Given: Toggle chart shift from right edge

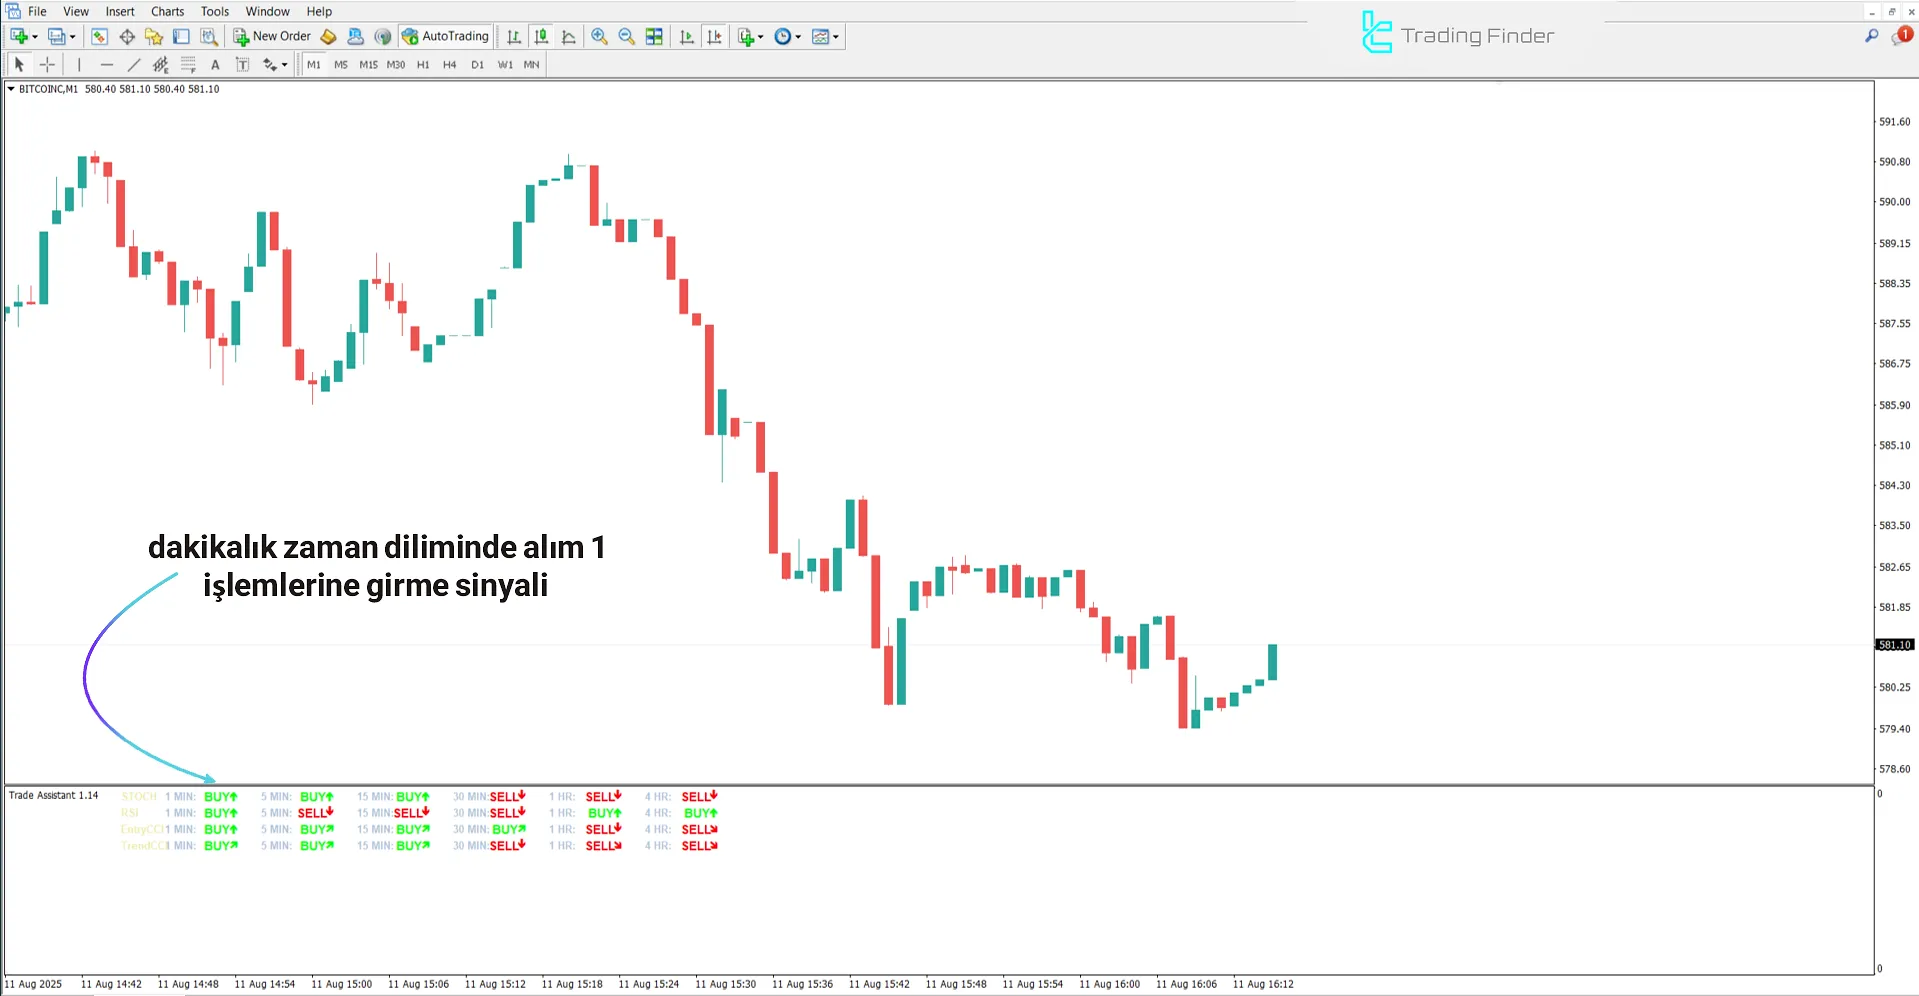Looking at the screenshot, I should 715,36.
